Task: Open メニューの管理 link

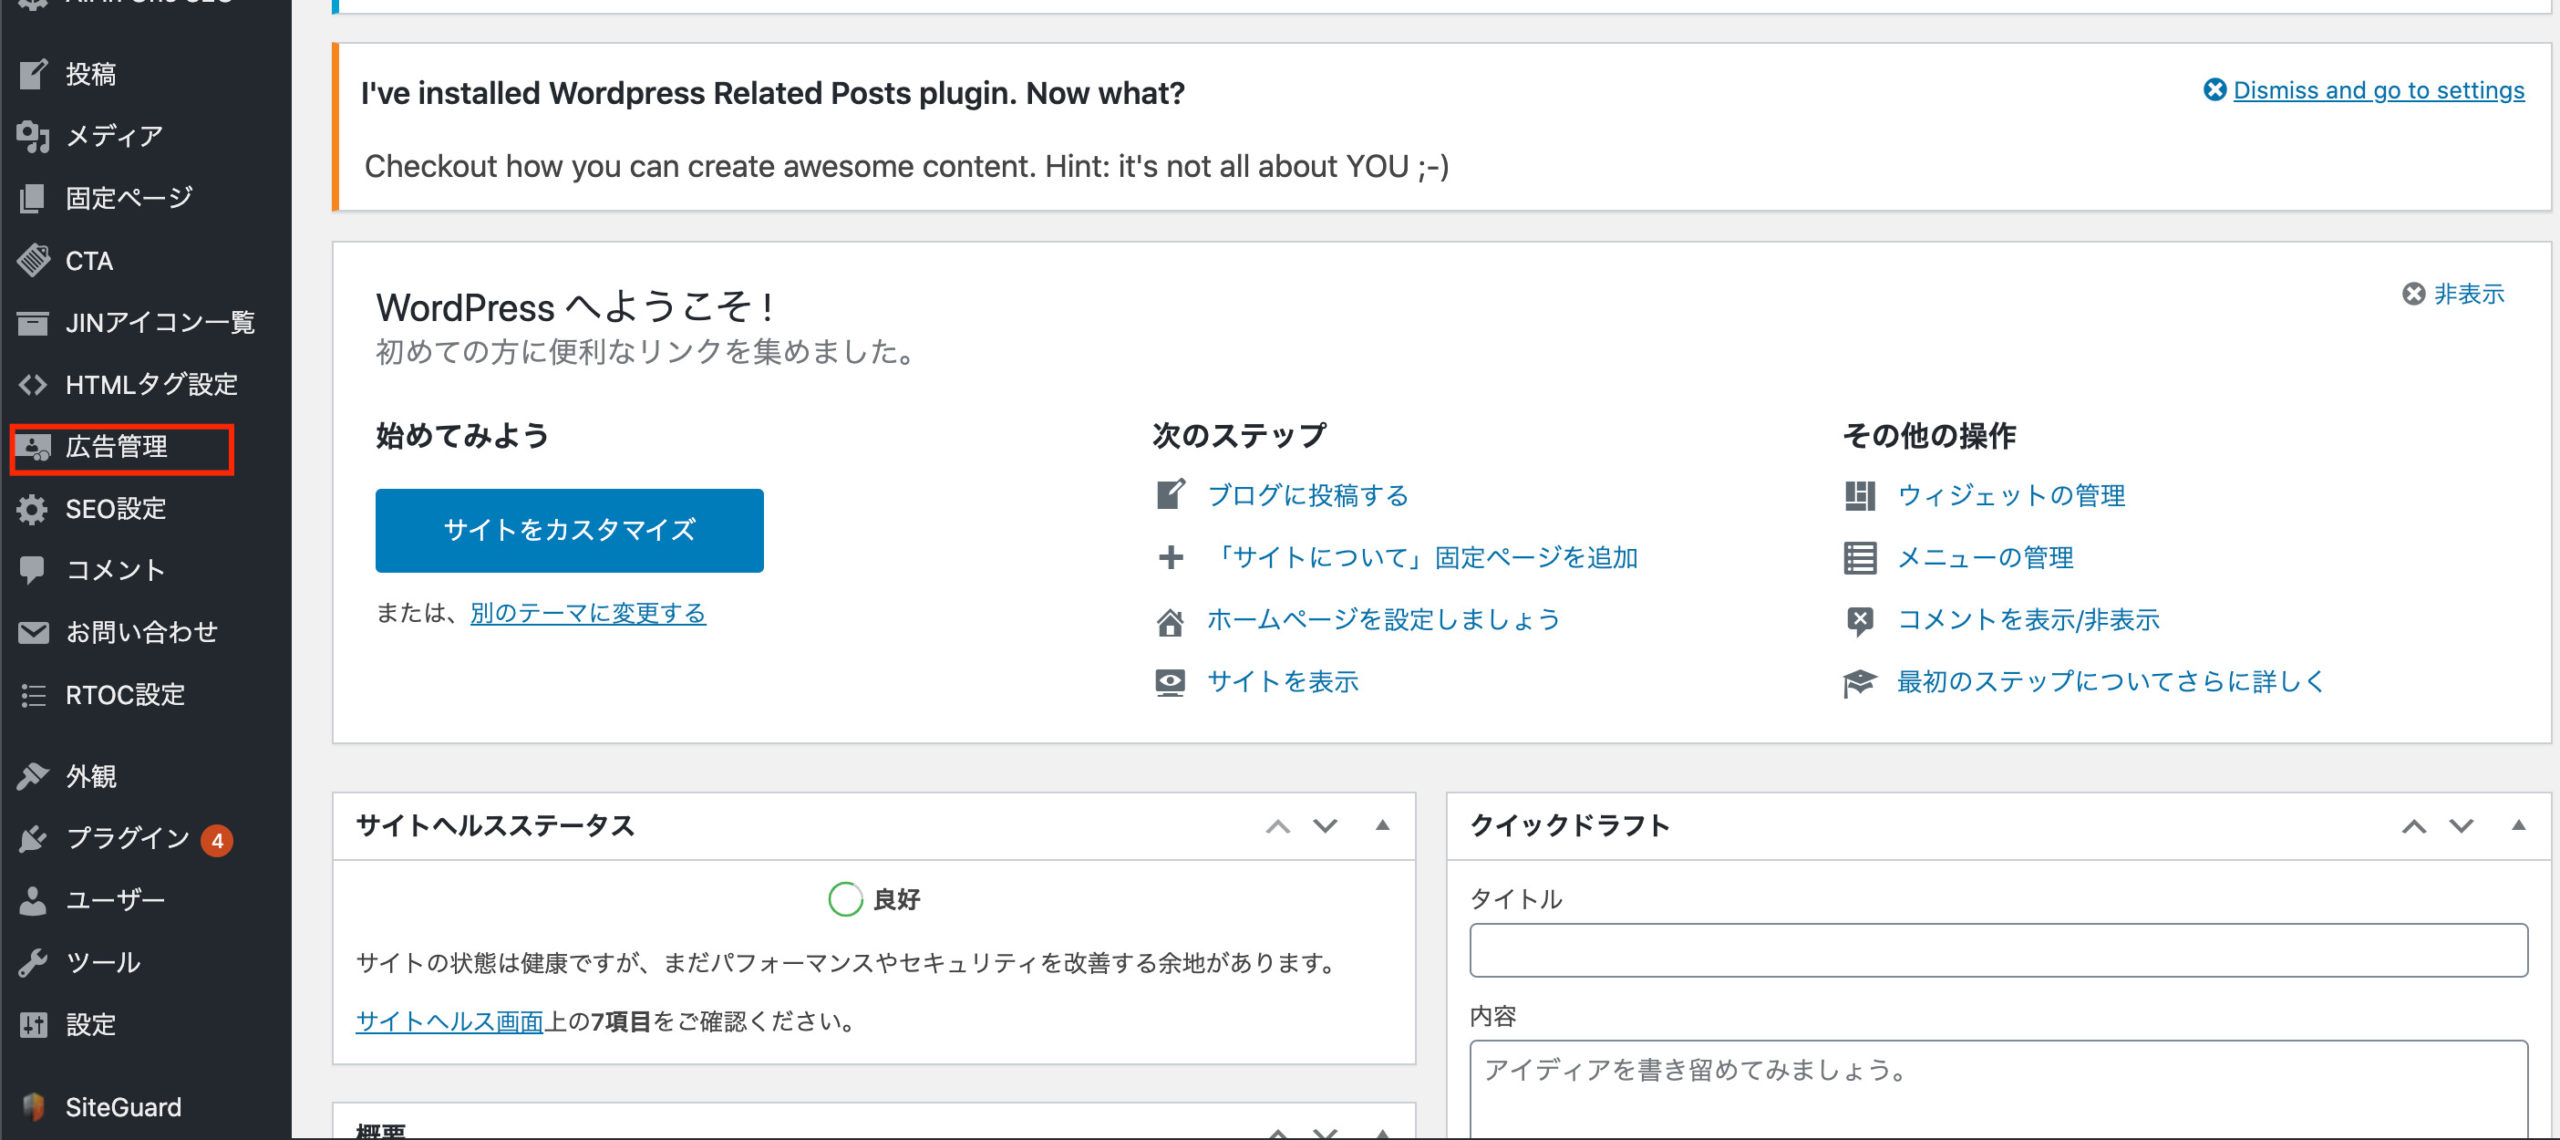Action: [x=1986, y=557]
